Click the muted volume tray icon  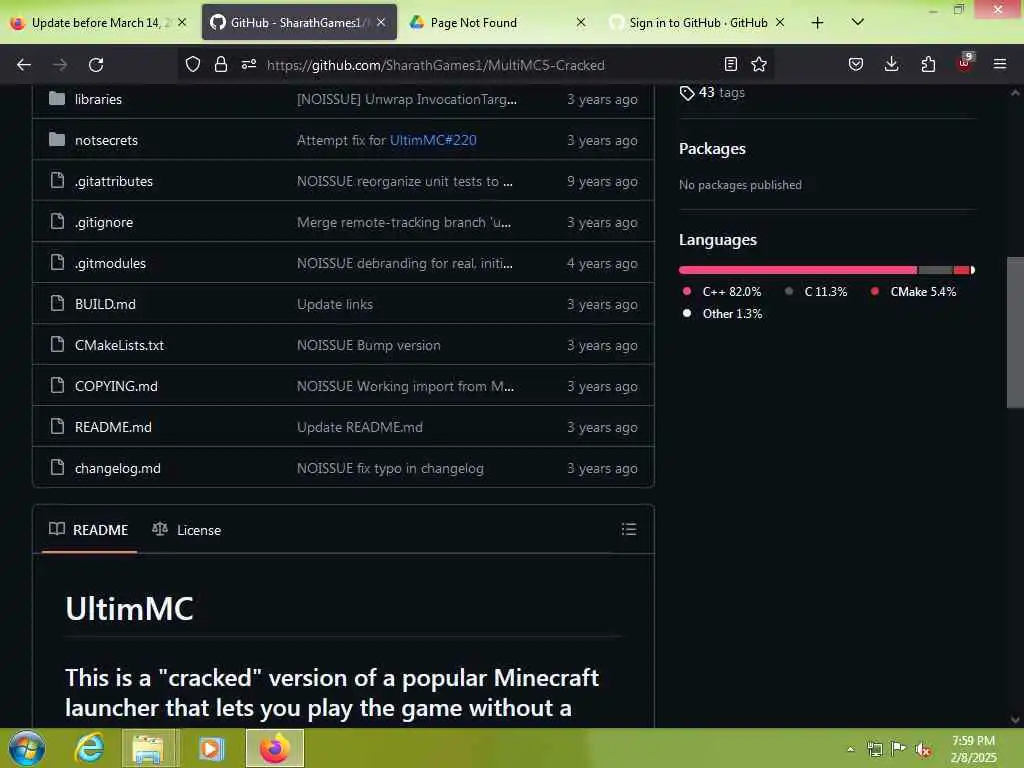coord(922,749)
